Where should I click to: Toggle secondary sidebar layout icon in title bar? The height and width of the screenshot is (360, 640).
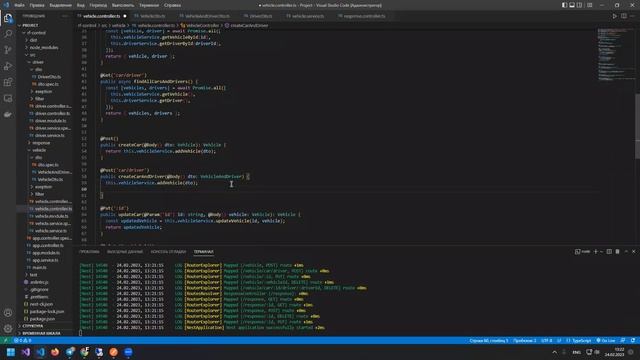click(580, 5)
